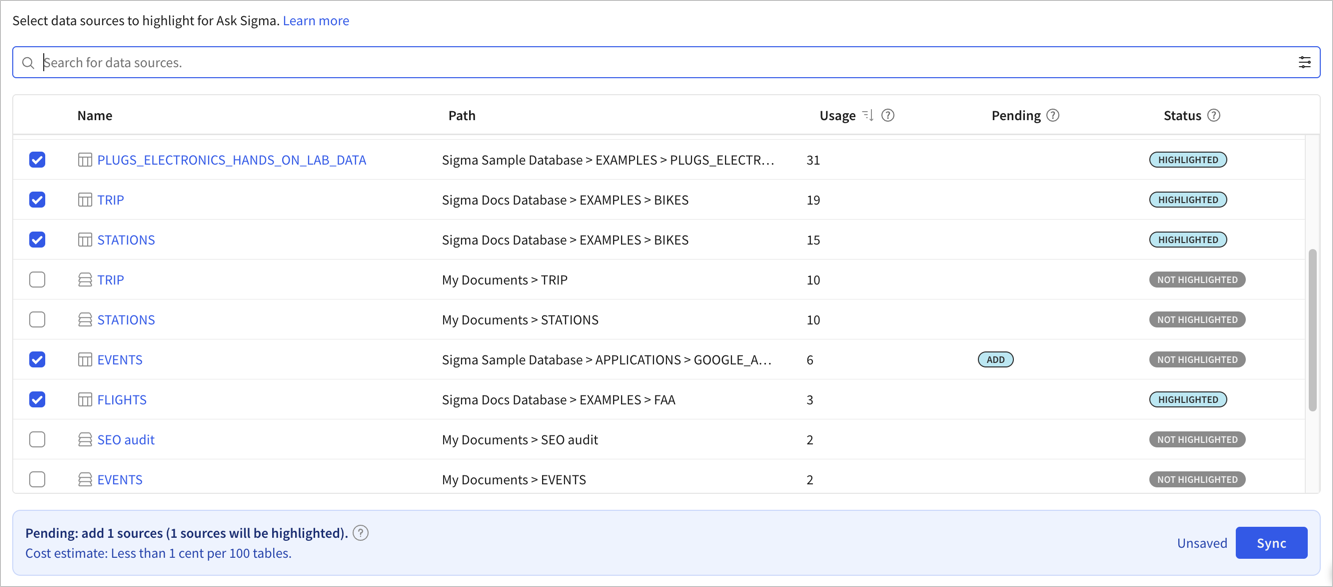Uncheck the TRIP bikes table checkbox
The image size is (1333, 587).
pos(37,199)
